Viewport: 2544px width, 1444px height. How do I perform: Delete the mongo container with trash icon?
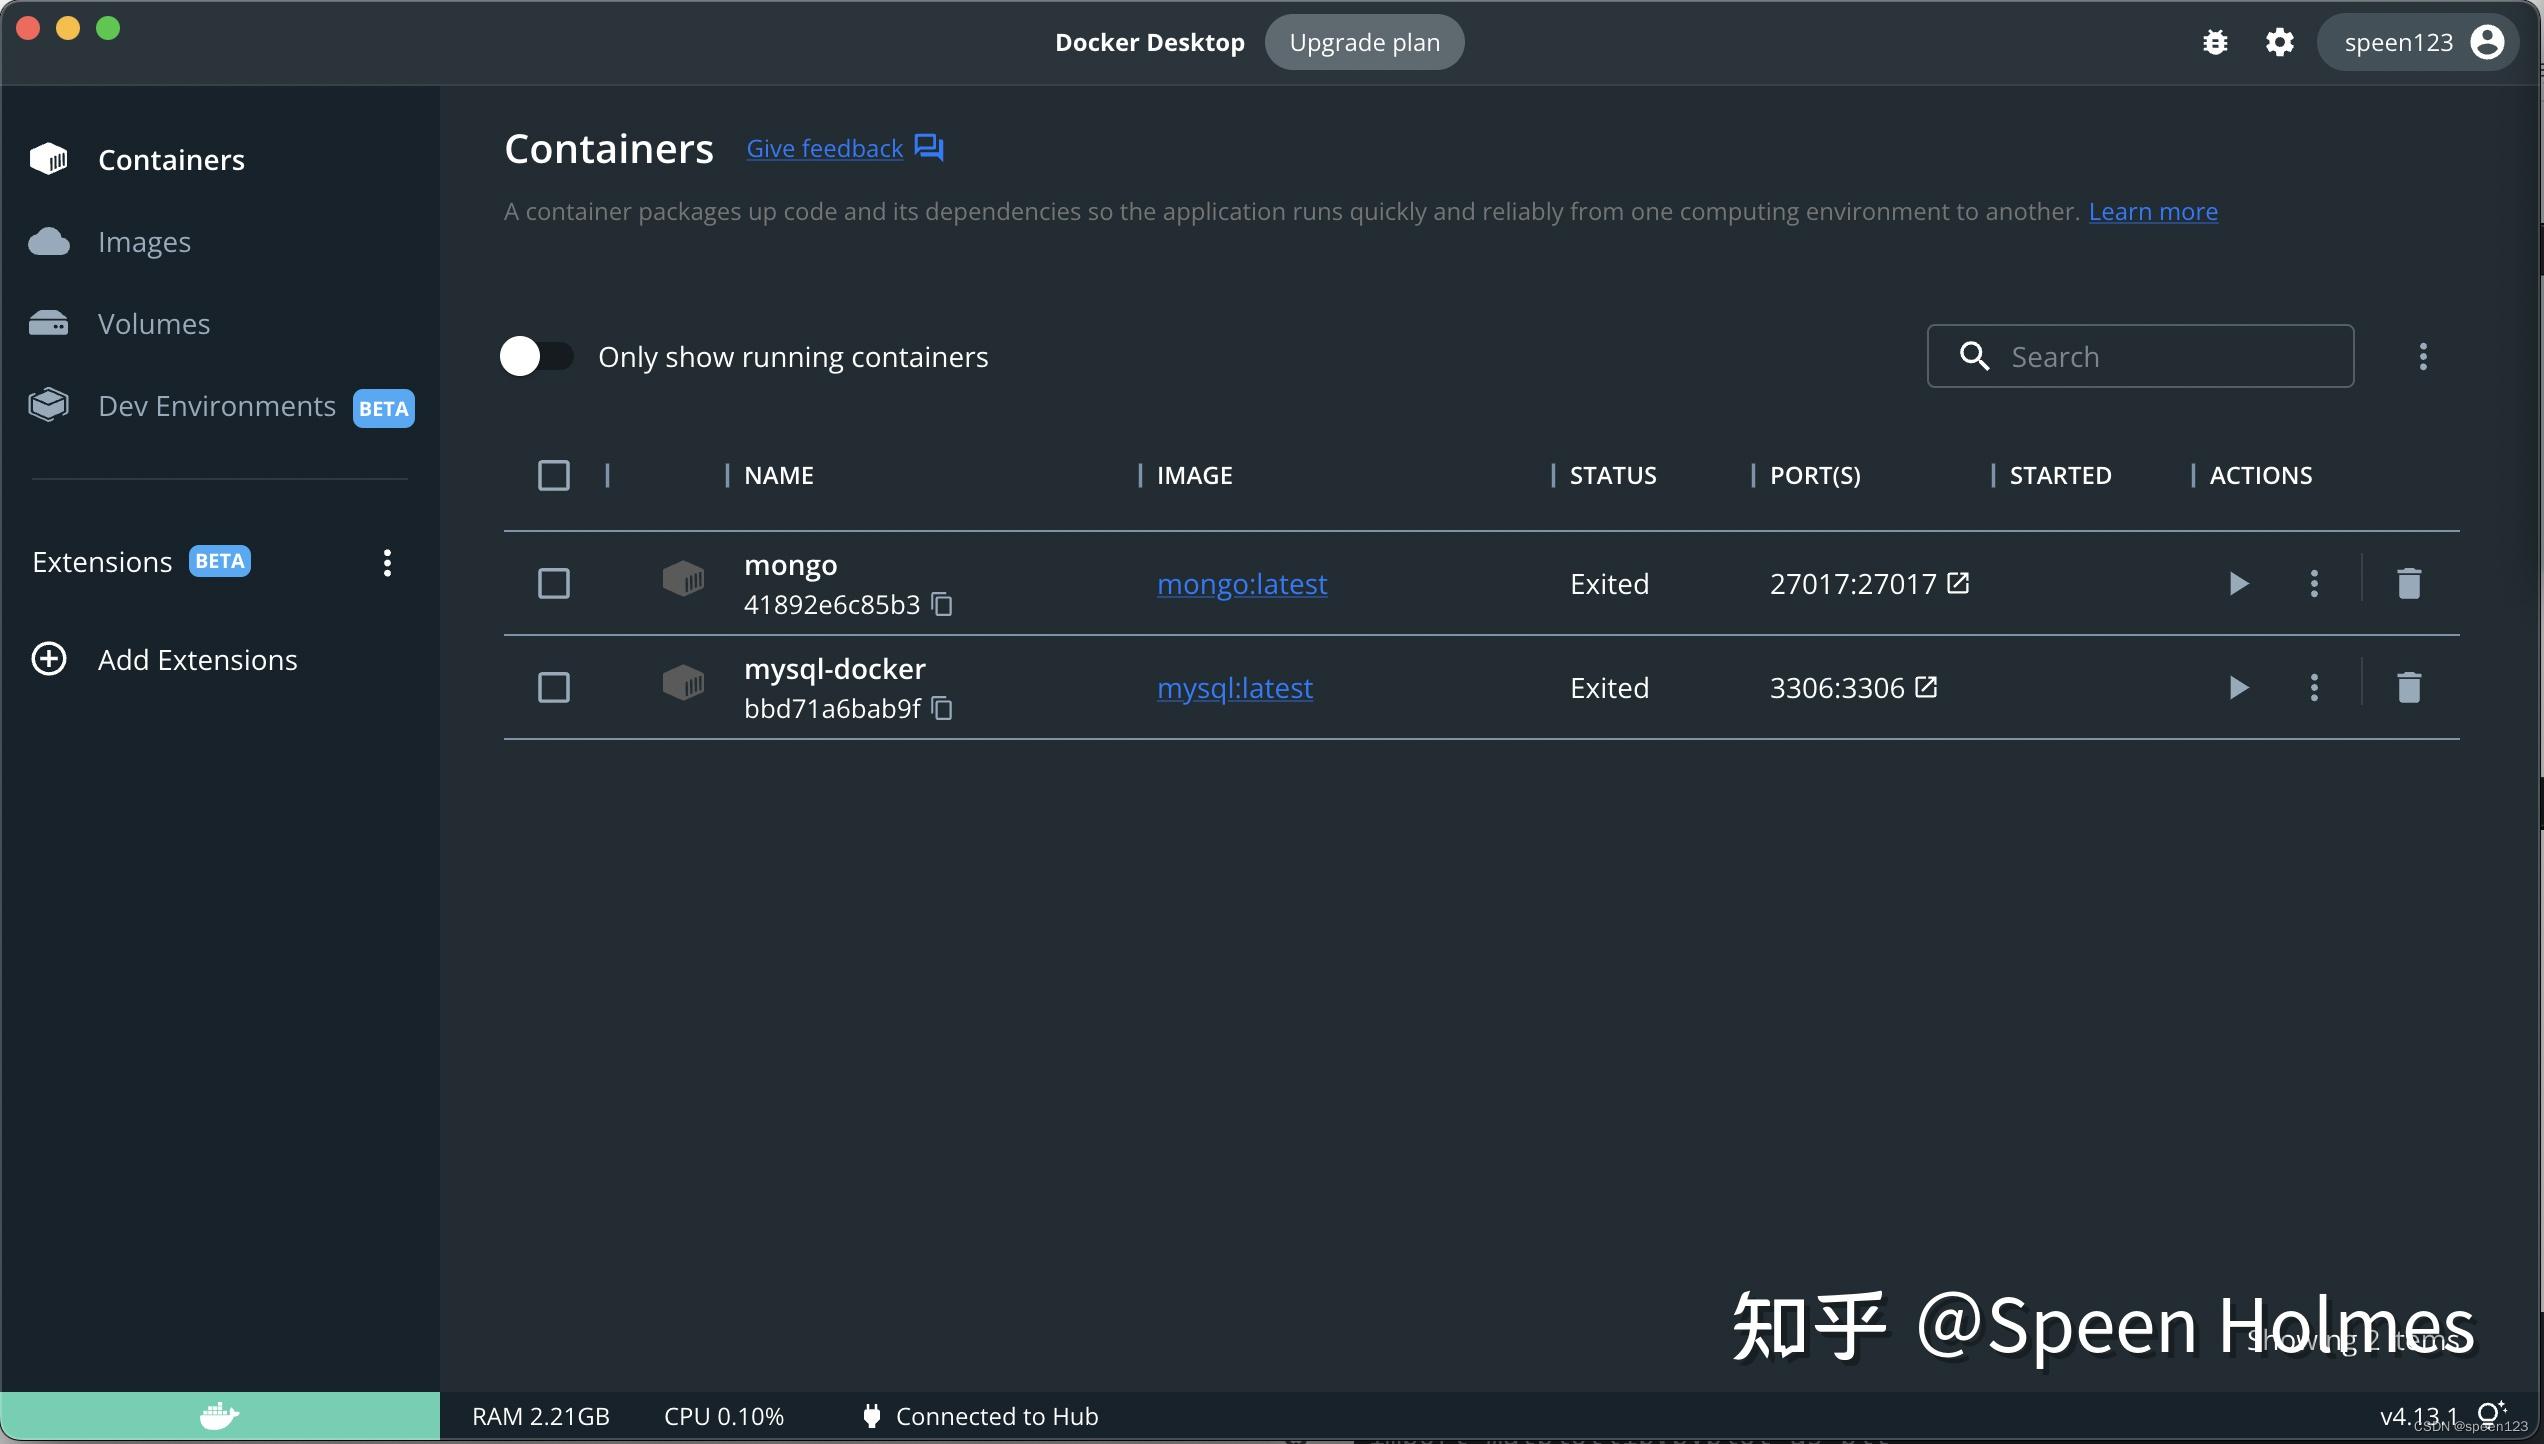2408,583
